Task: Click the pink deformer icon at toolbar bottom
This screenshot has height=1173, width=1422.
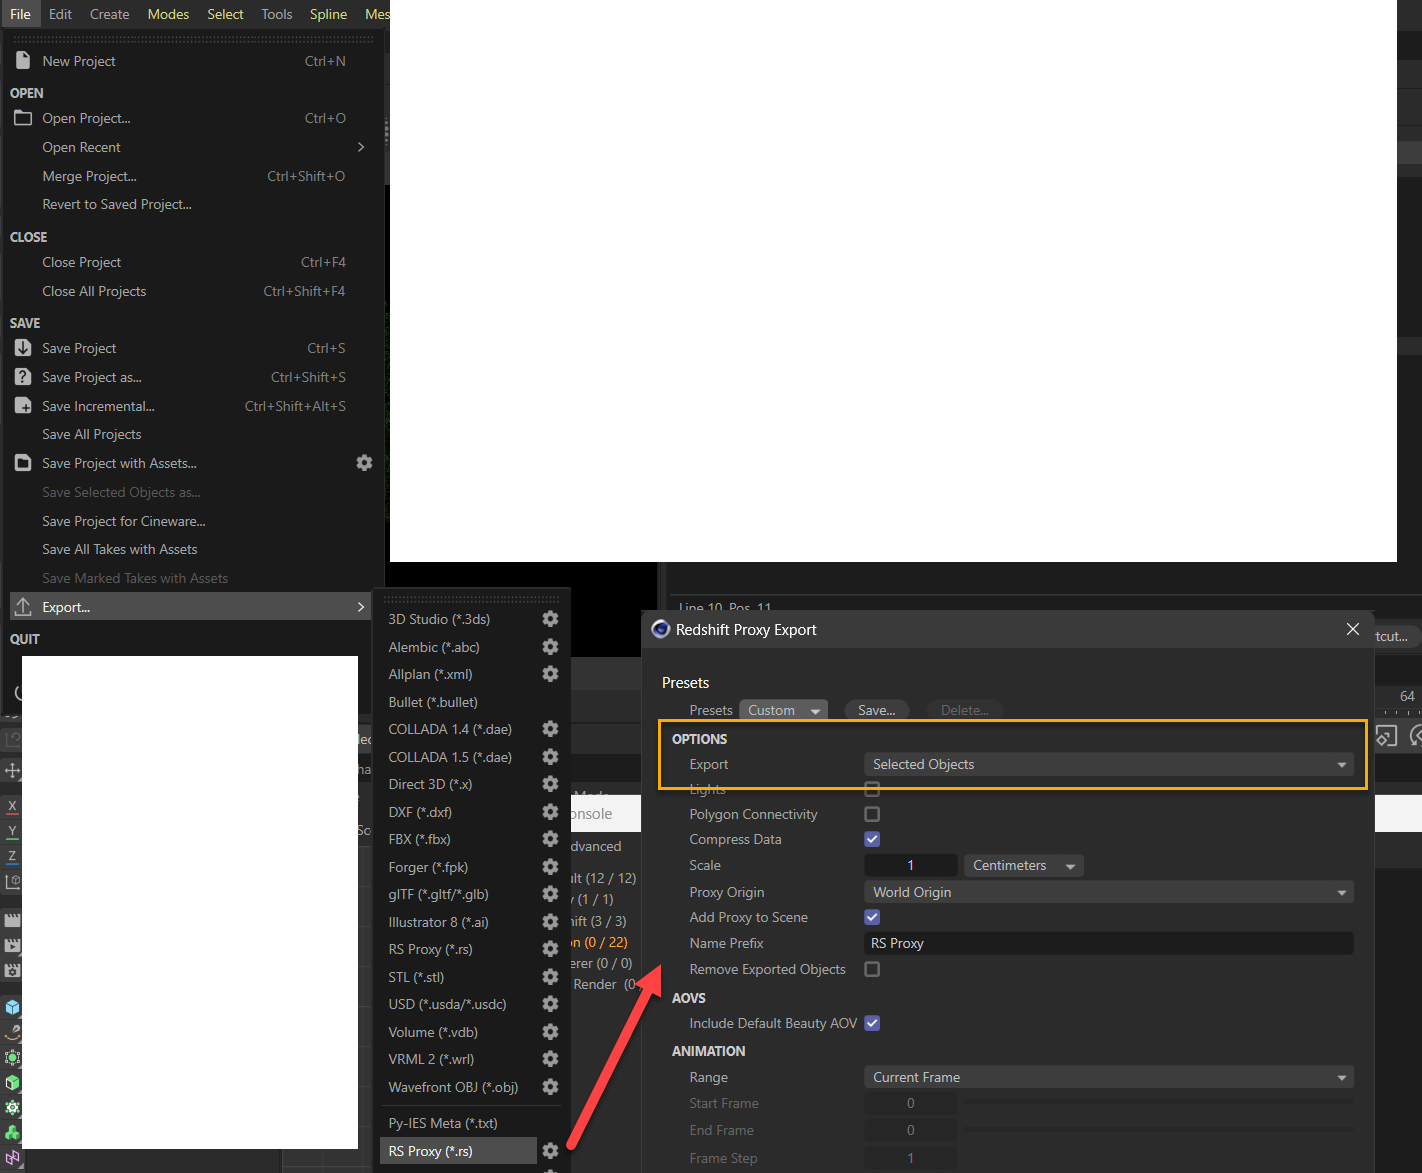Action: [12, 1158]
